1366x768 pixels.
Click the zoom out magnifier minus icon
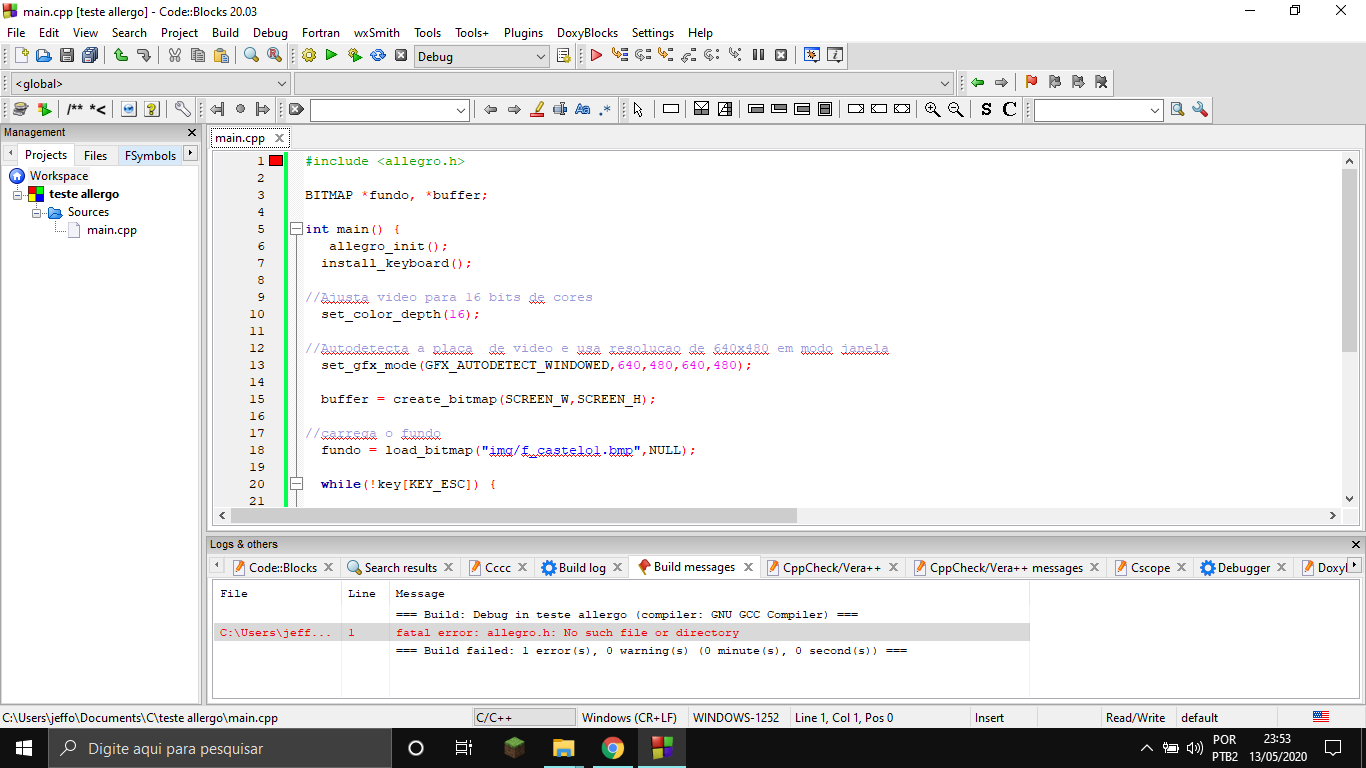[955, 110]
